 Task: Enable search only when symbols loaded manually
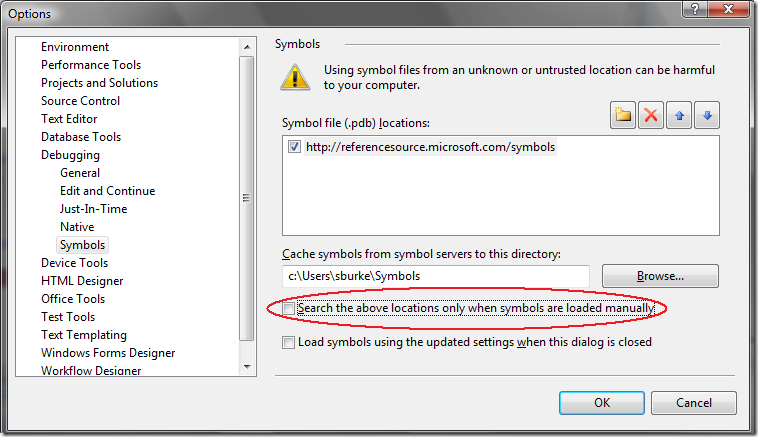click(289, 308)
